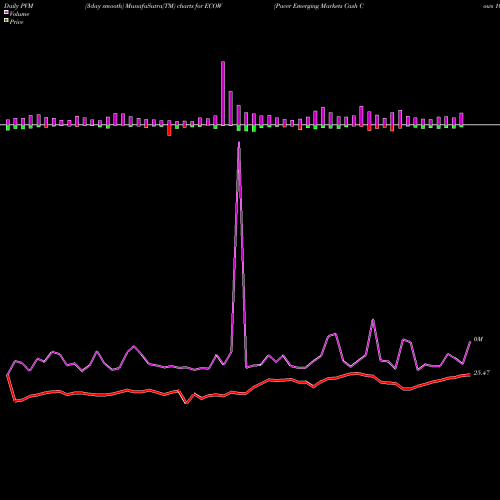
Task: Click the '25.47' price end label
Action: 482,373
